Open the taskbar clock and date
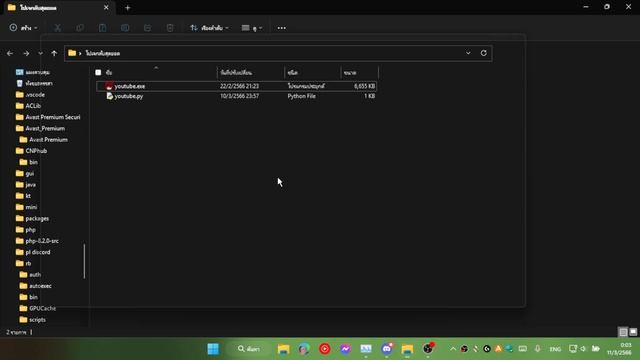This screenshot has height=360, width=640. (620, 349)
